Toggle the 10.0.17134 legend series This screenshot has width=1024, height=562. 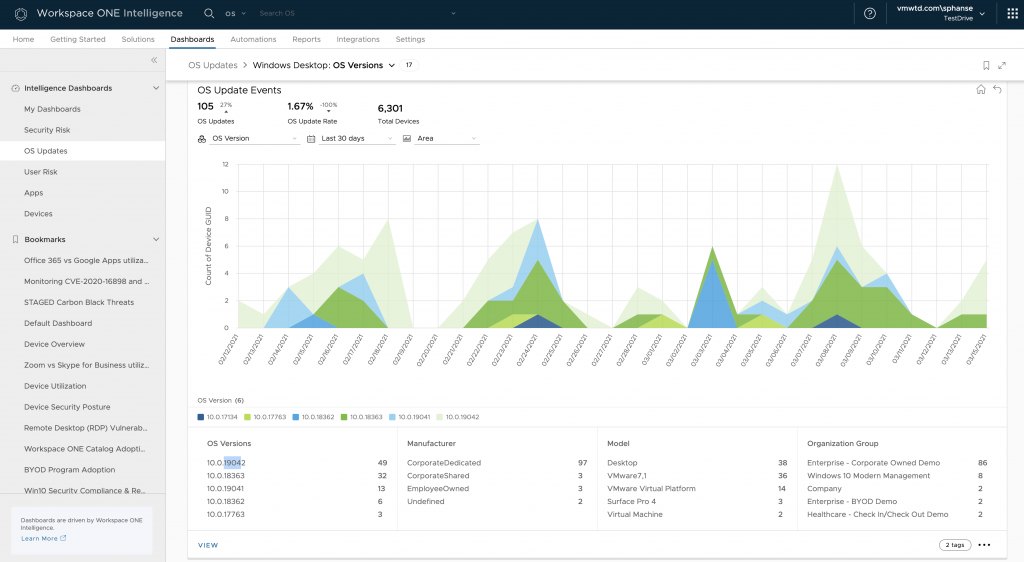(x=220, y=416)
